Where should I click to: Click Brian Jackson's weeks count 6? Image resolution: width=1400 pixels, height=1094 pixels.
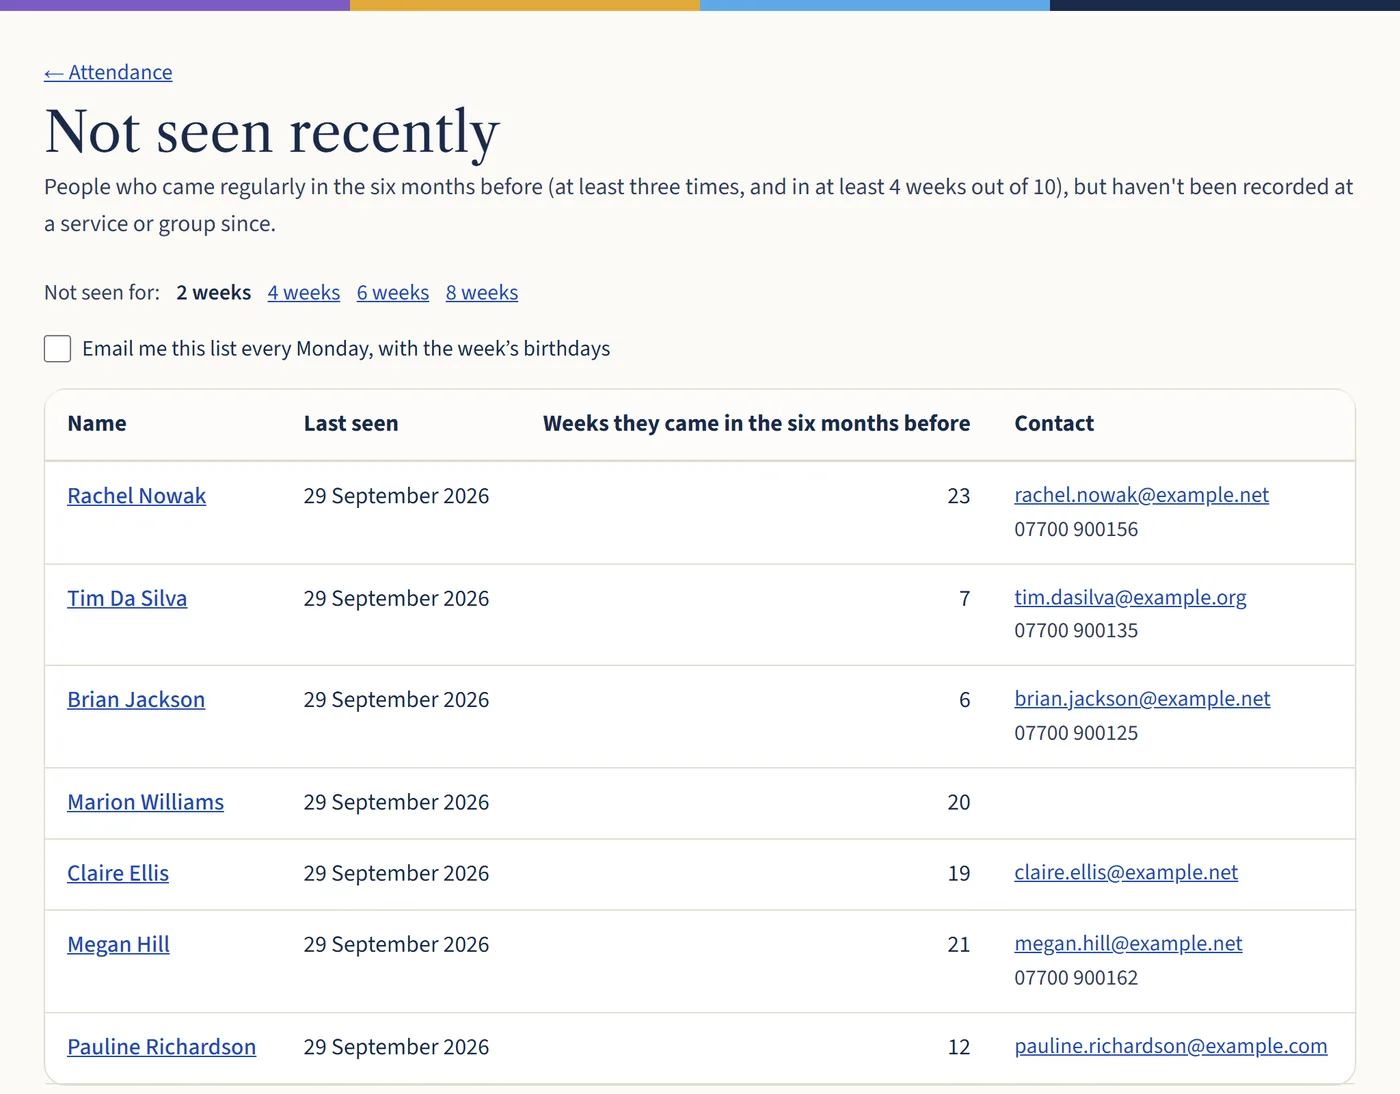(x=964, y=700)
